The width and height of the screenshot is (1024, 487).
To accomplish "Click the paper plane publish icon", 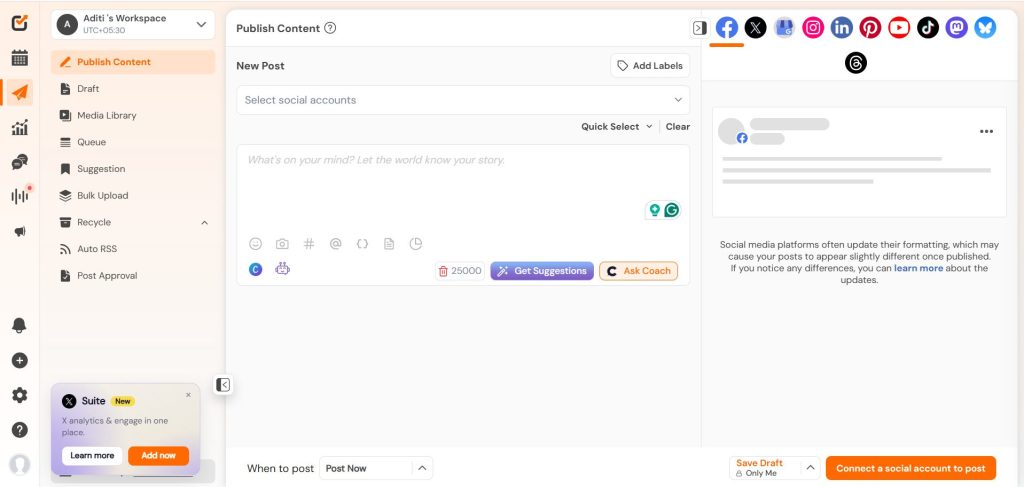I will click(20, 92).
